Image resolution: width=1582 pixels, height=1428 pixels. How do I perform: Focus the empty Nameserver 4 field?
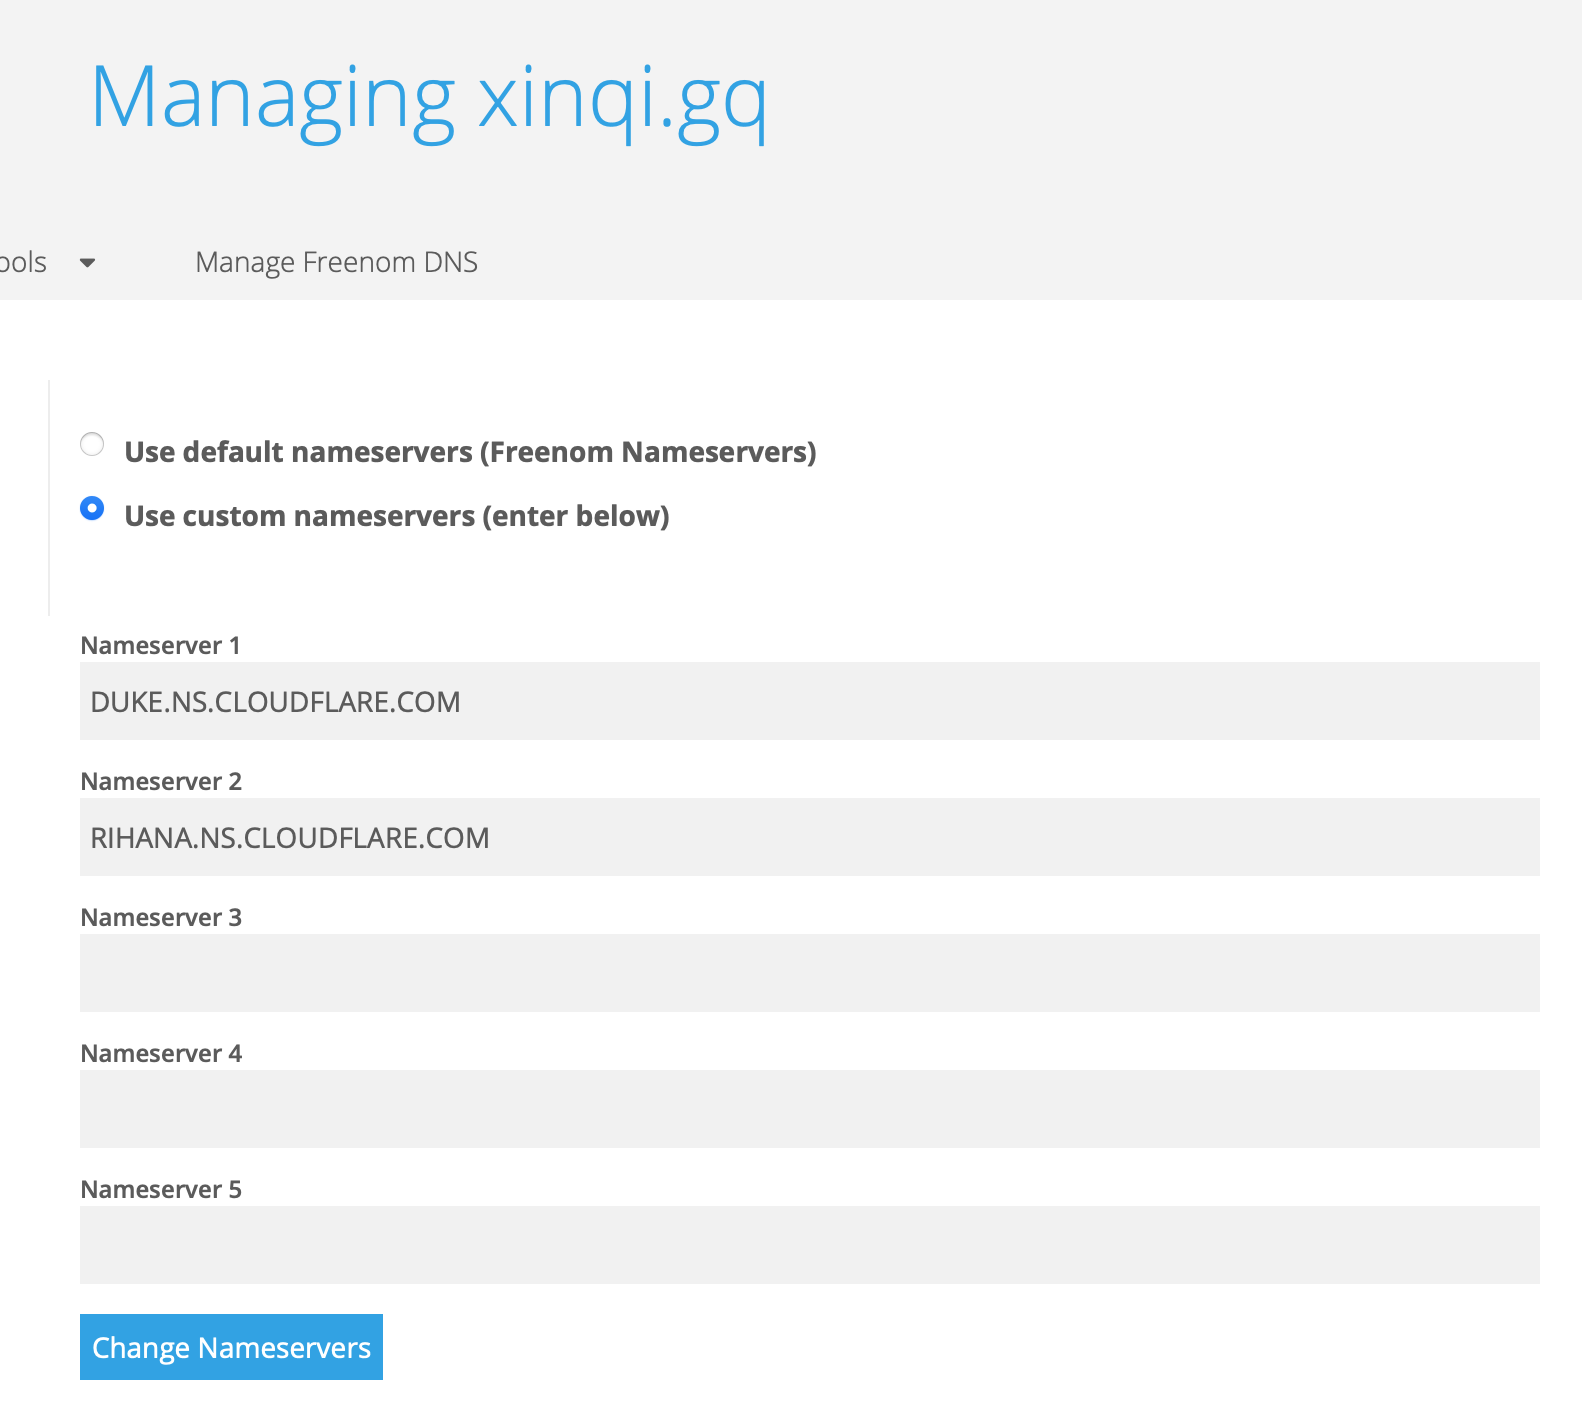810,1109
